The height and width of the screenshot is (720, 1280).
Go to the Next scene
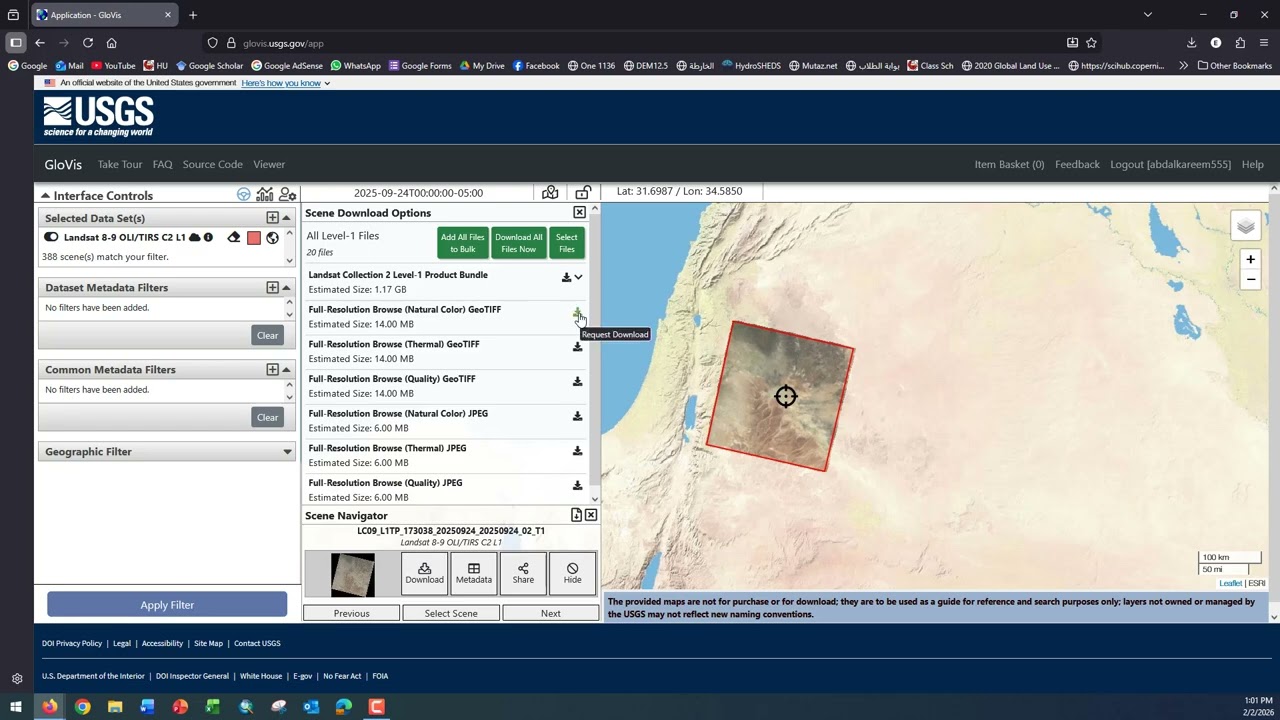pos(551,613)
